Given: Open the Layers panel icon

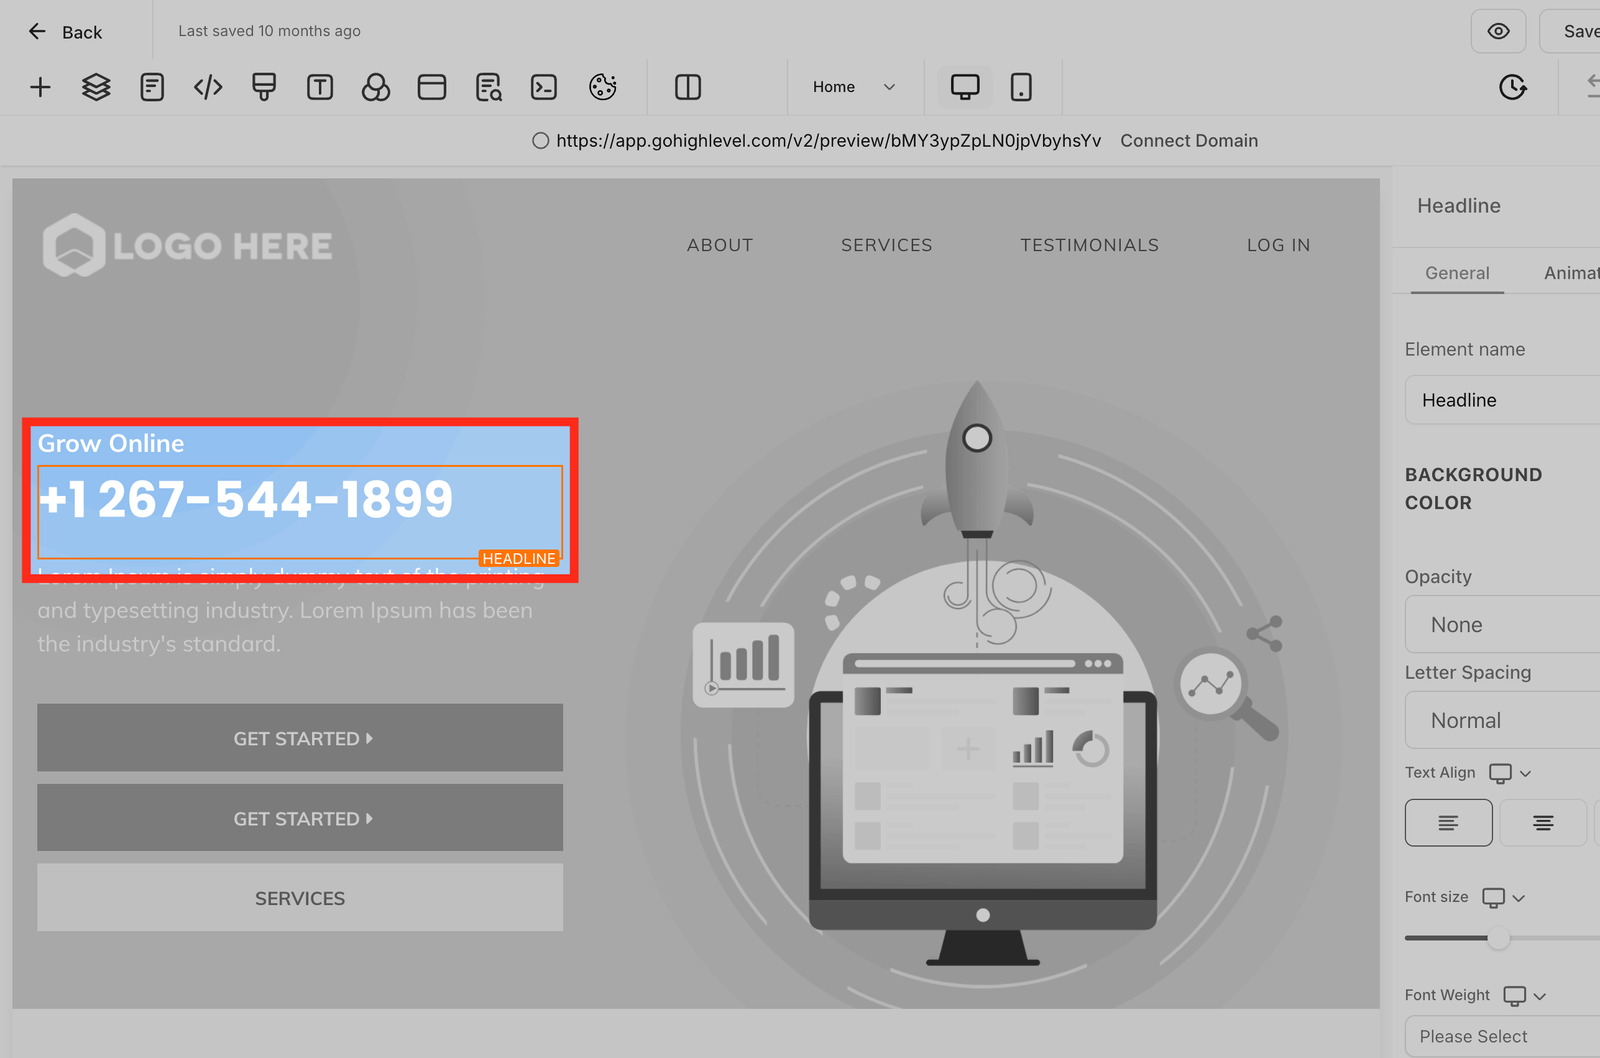Looking at the screenshot, I should point(96,88).
